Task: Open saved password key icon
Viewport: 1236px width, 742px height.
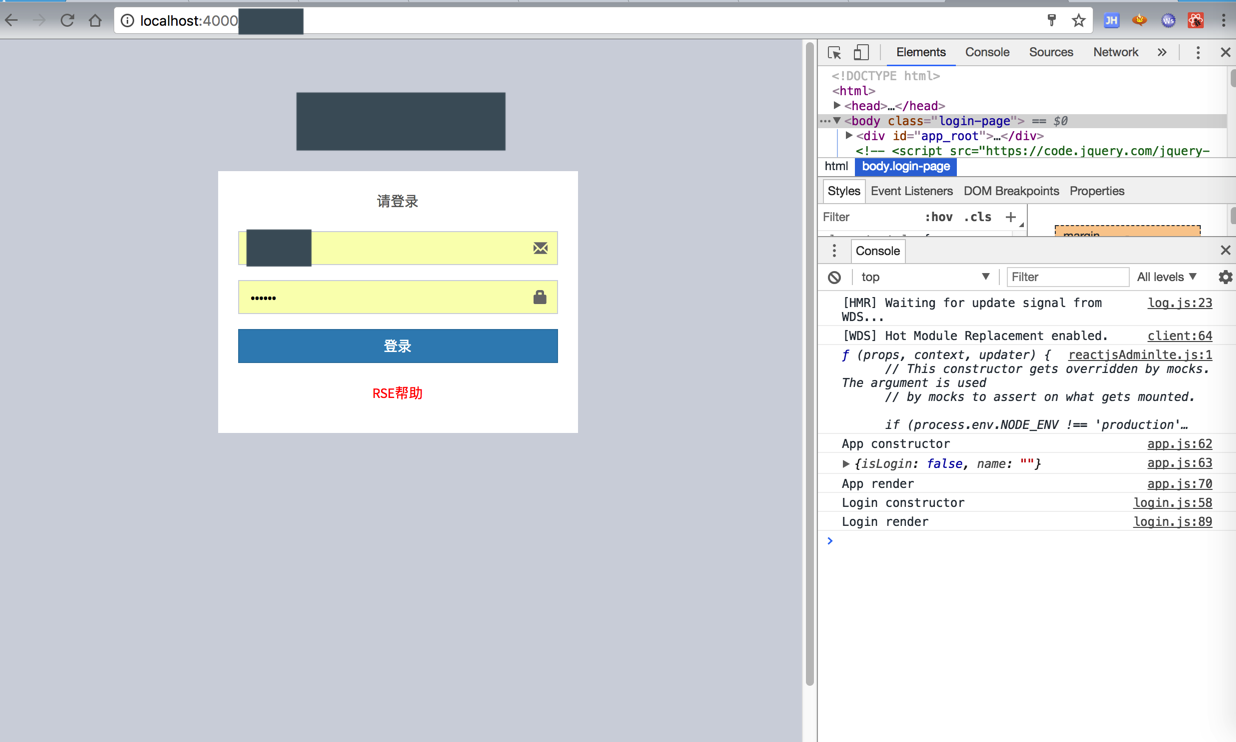Action: (x=1051, y=20)
